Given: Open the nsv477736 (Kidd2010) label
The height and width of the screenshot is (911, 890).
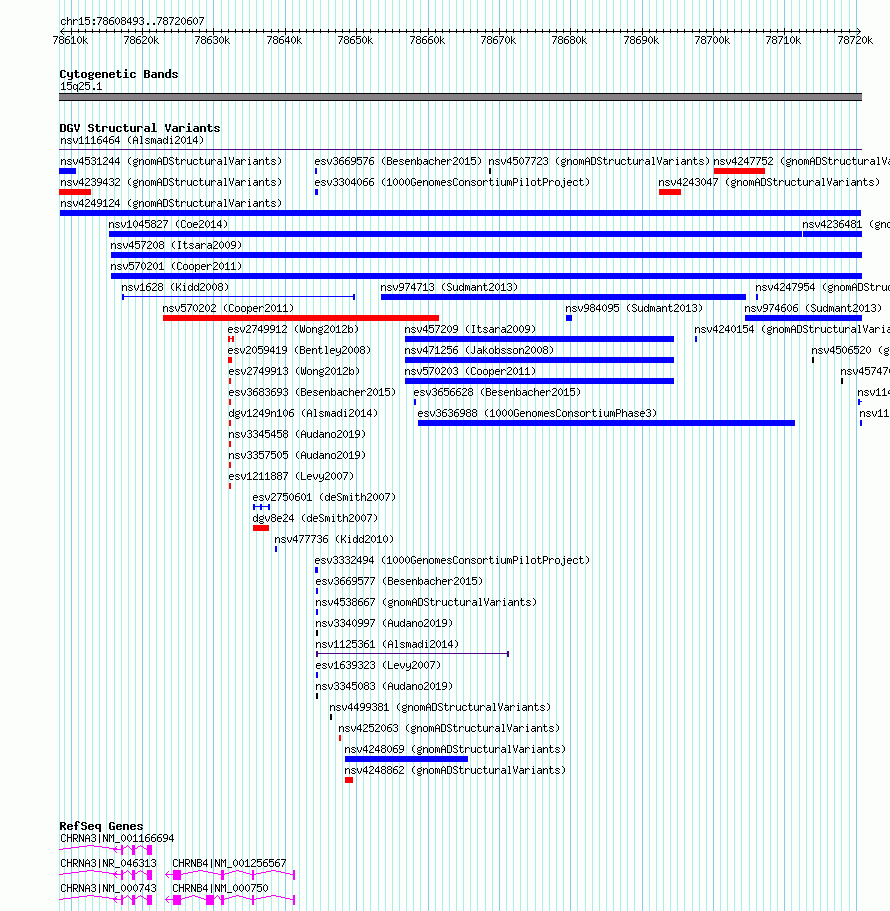Looking at the screenshot, I should (334, 539).
